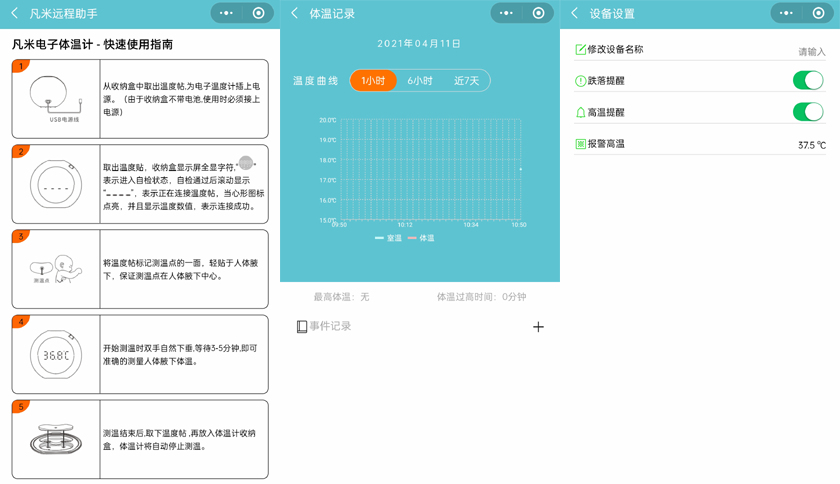Image resolution: width=840 pixels, height=484 pixels.
Task: Click the 跌落提醒 alert icon
Action: [580, 81]
